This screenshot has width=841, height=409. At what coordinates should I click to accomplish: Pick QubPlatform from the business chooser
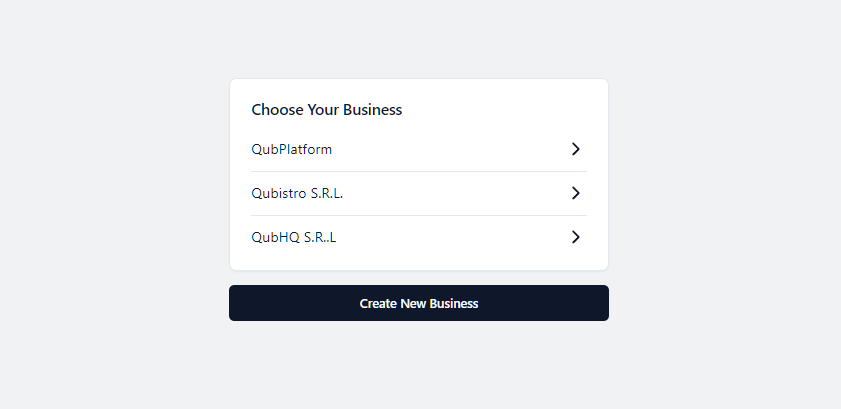click(419, 149)
